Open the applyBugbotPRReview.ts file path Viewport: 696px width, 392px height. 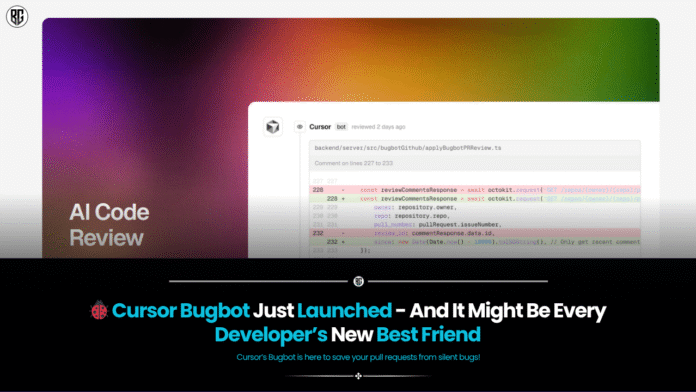click(407, 148)
